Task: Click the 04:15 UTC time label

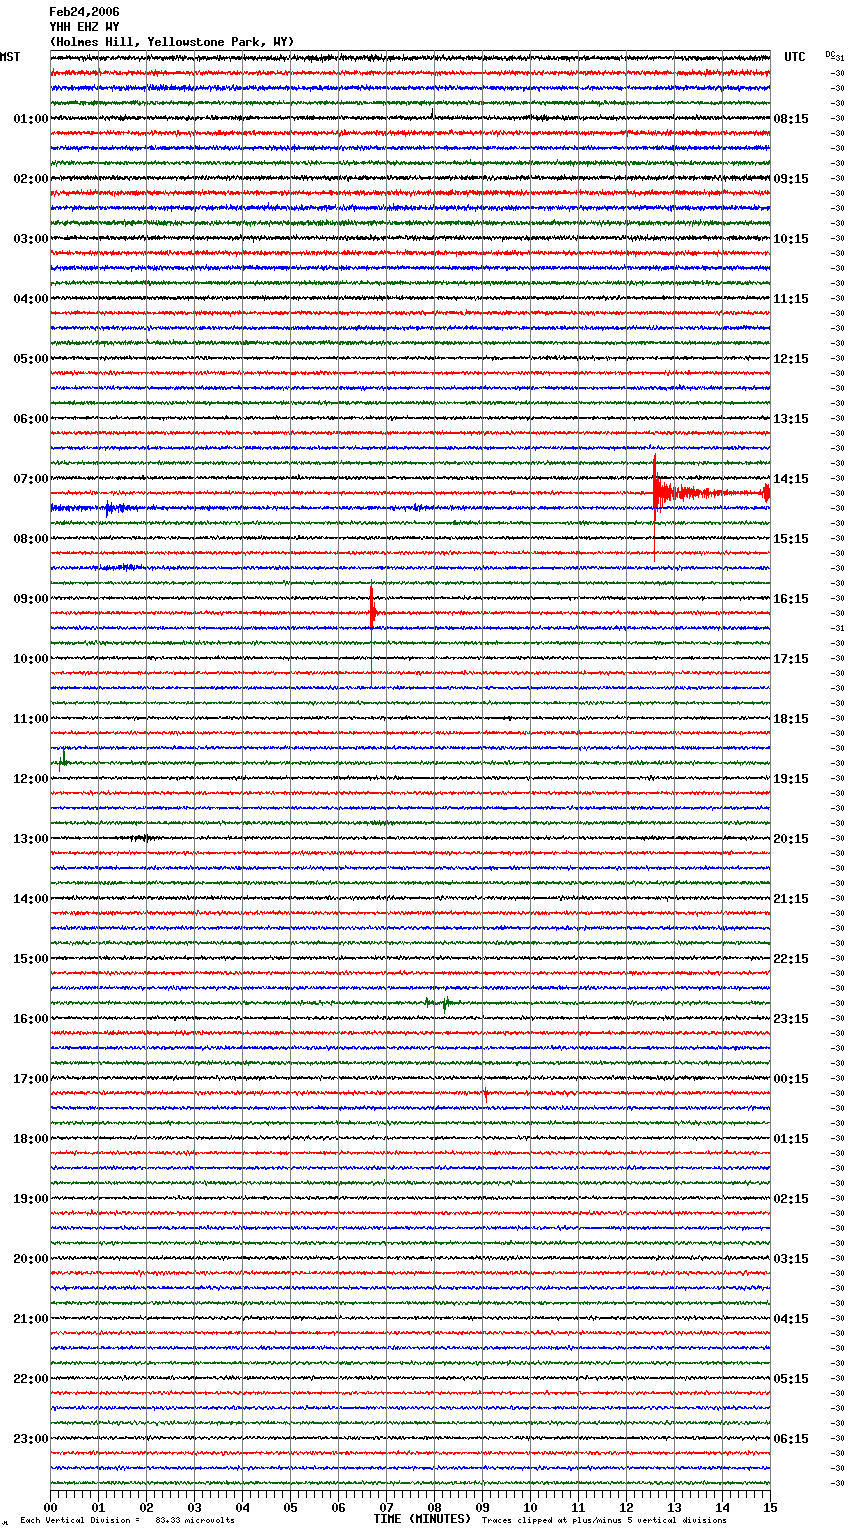Action: [x=791, y=1319]
